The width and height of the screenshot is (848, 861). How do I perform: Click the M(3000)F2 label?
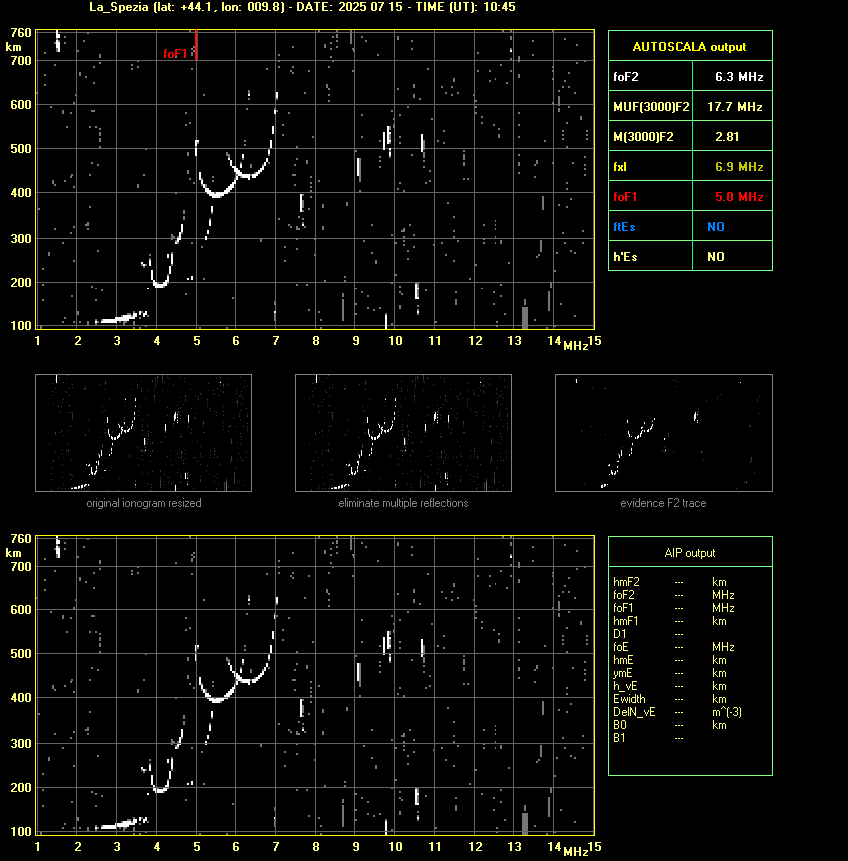click(643, 137)
